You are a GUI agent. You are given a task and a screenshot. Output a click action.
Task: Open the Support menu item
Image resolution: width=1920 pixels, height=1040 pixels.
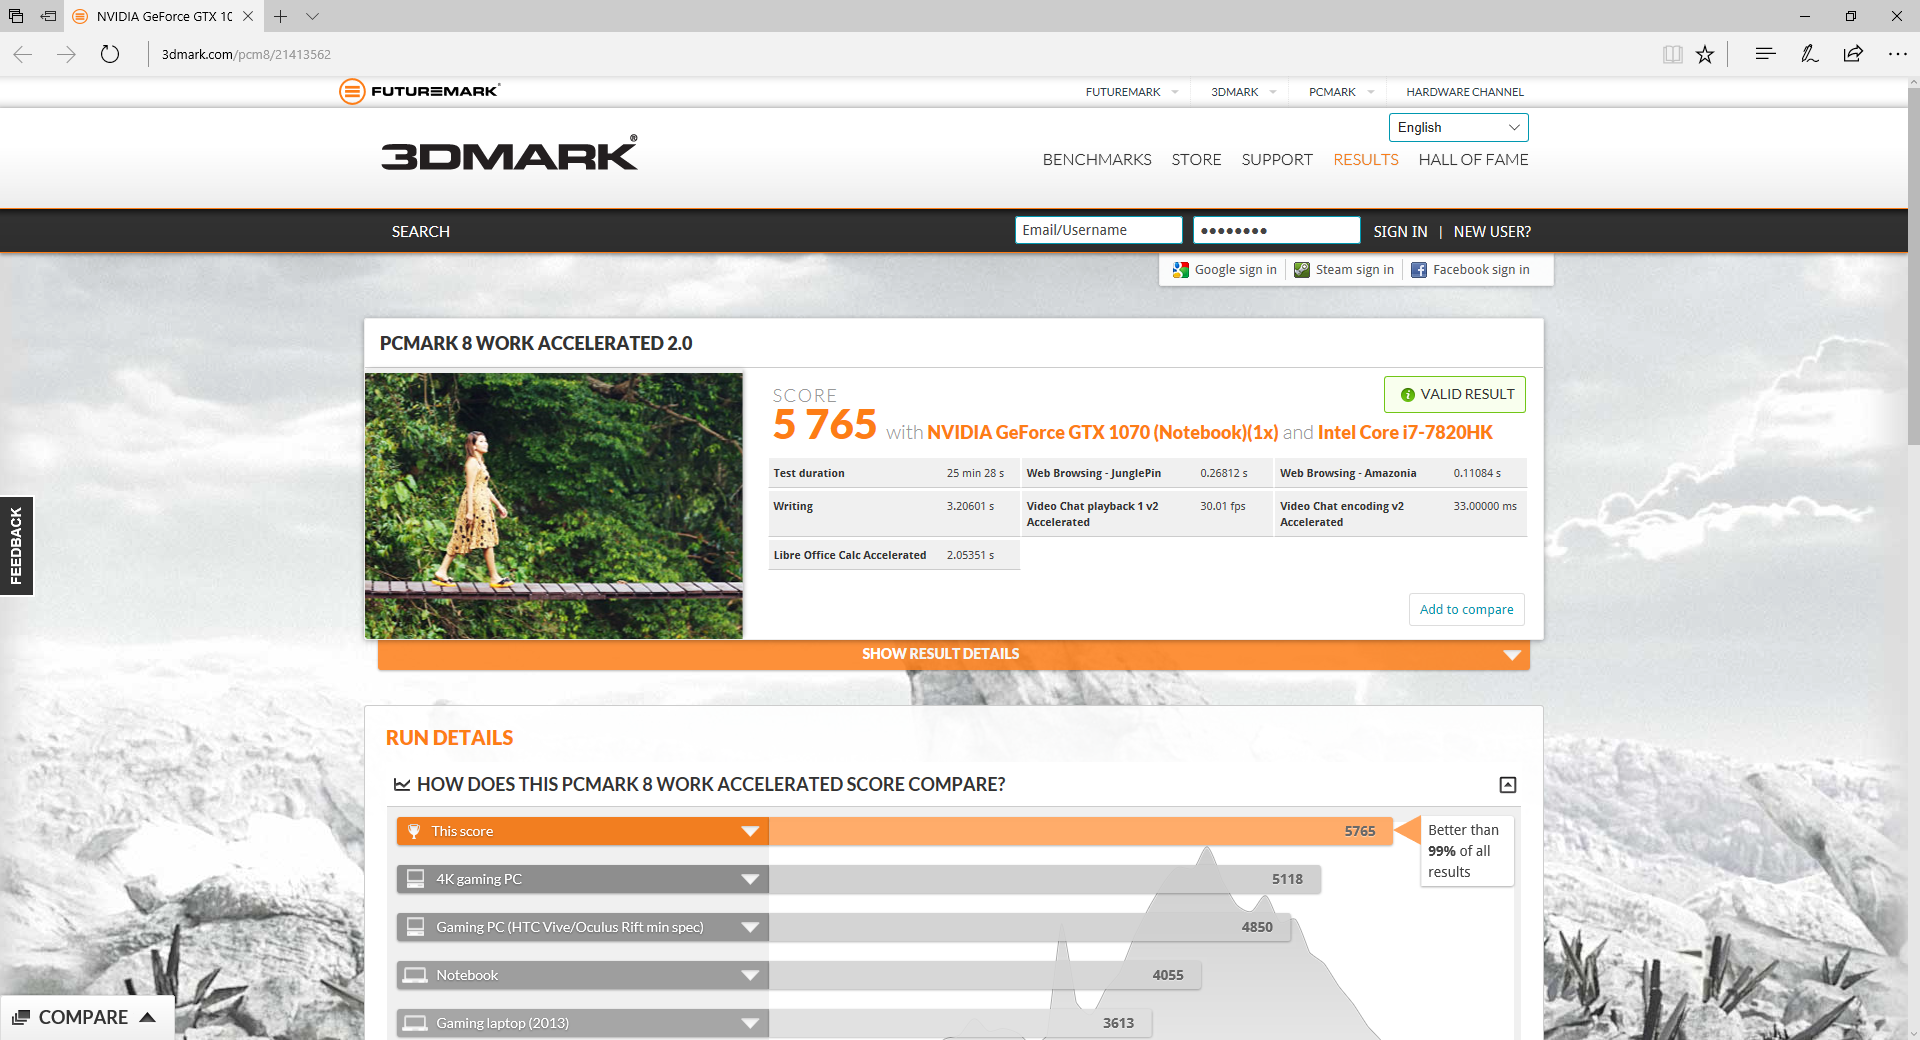tap(1277, 160)
